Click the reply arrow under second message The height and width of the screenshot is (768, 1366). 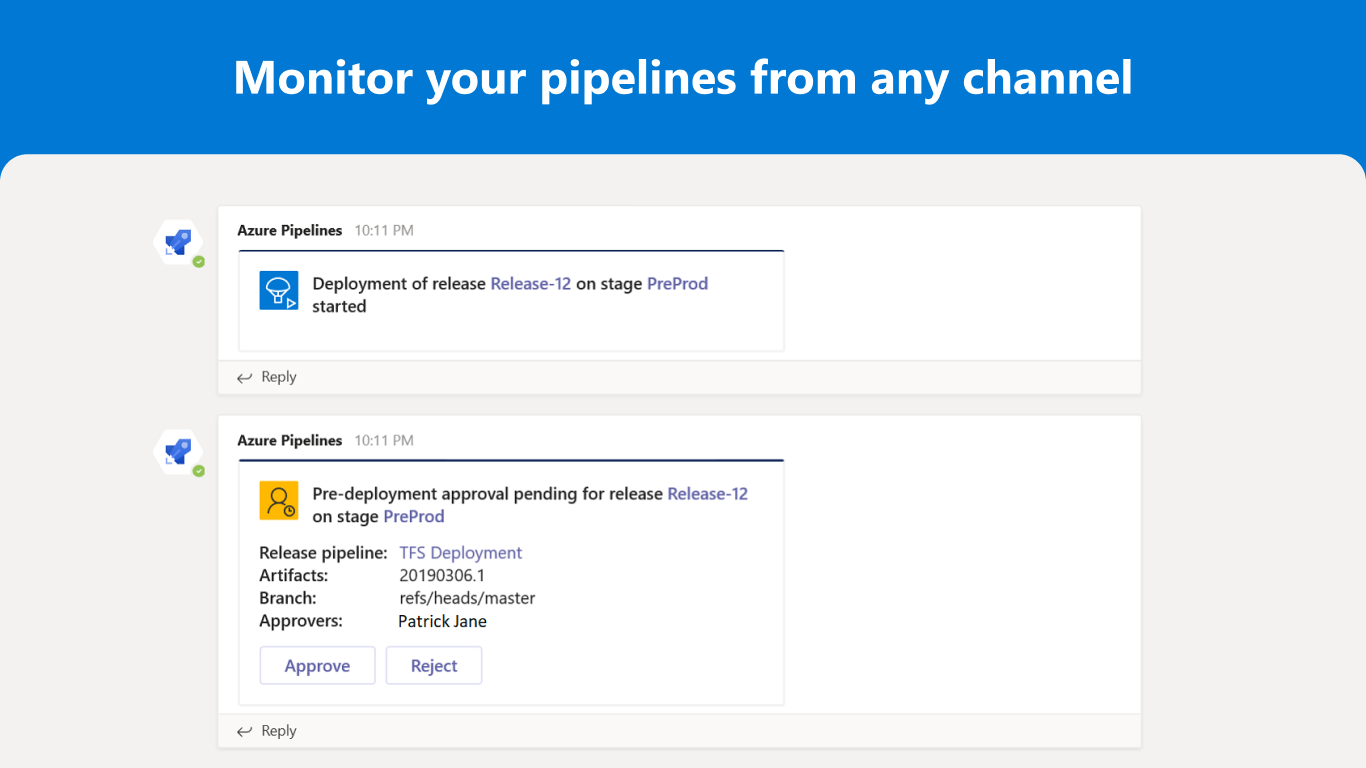245,732
